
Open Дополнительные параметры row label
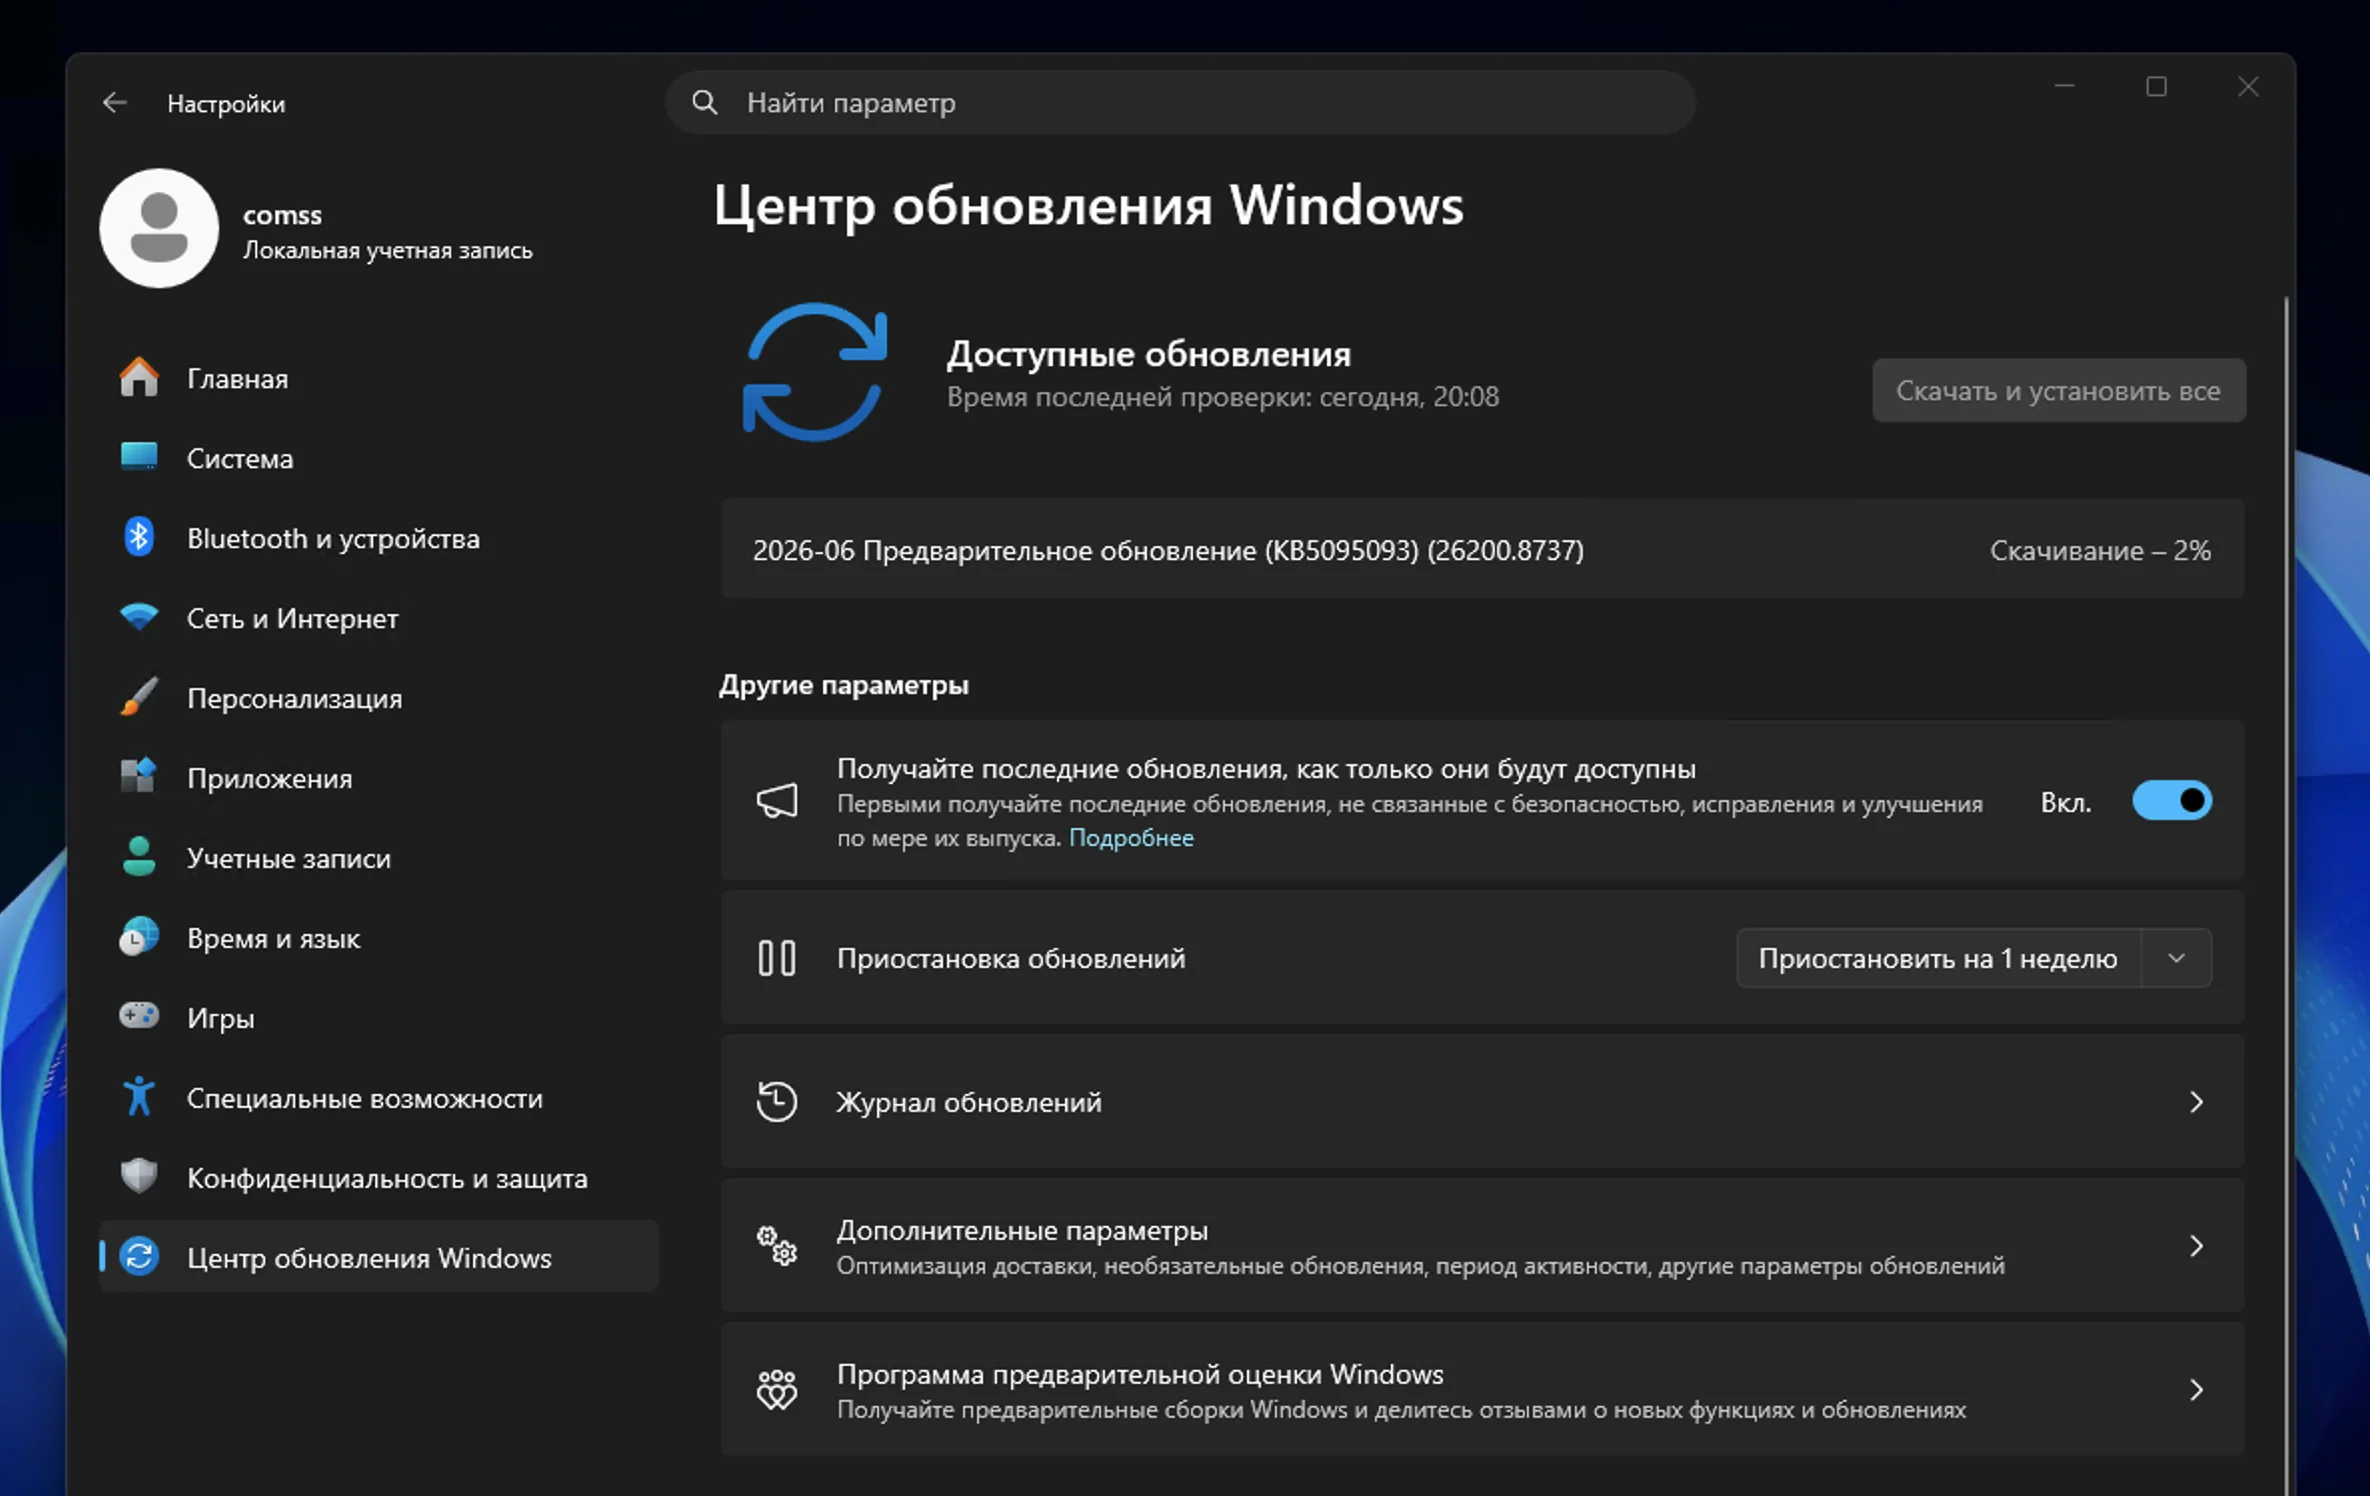[x=1022, y=1230]
